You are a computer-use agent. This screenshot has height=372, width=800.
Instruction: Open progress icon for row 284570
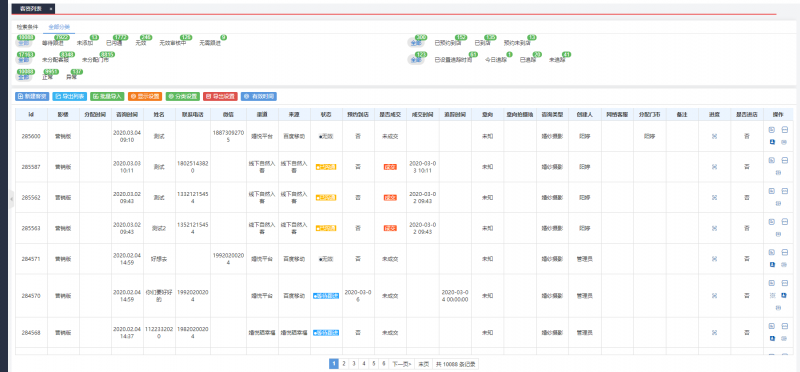tap(714, 295)
